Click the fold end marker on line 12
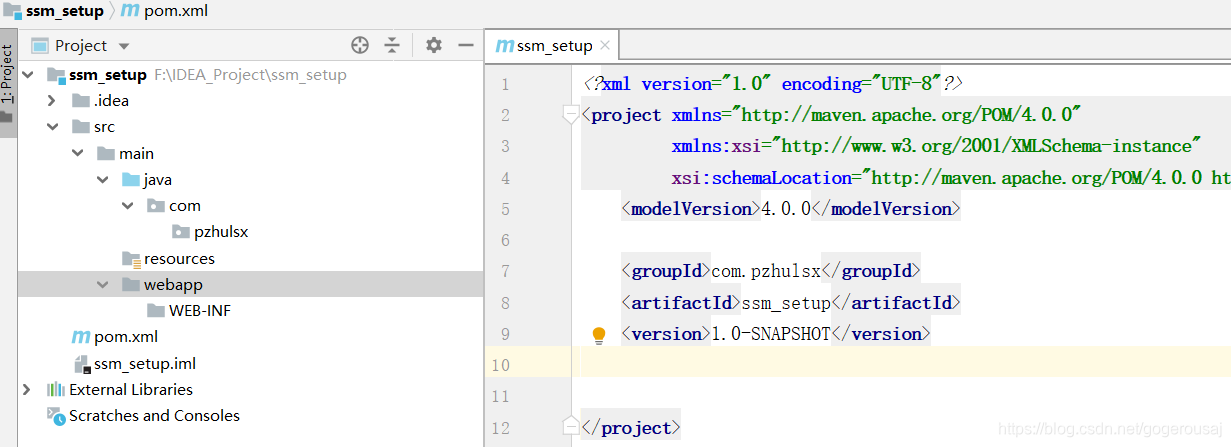The height and width of the screenshot is (447, 1231). point(571,428)
